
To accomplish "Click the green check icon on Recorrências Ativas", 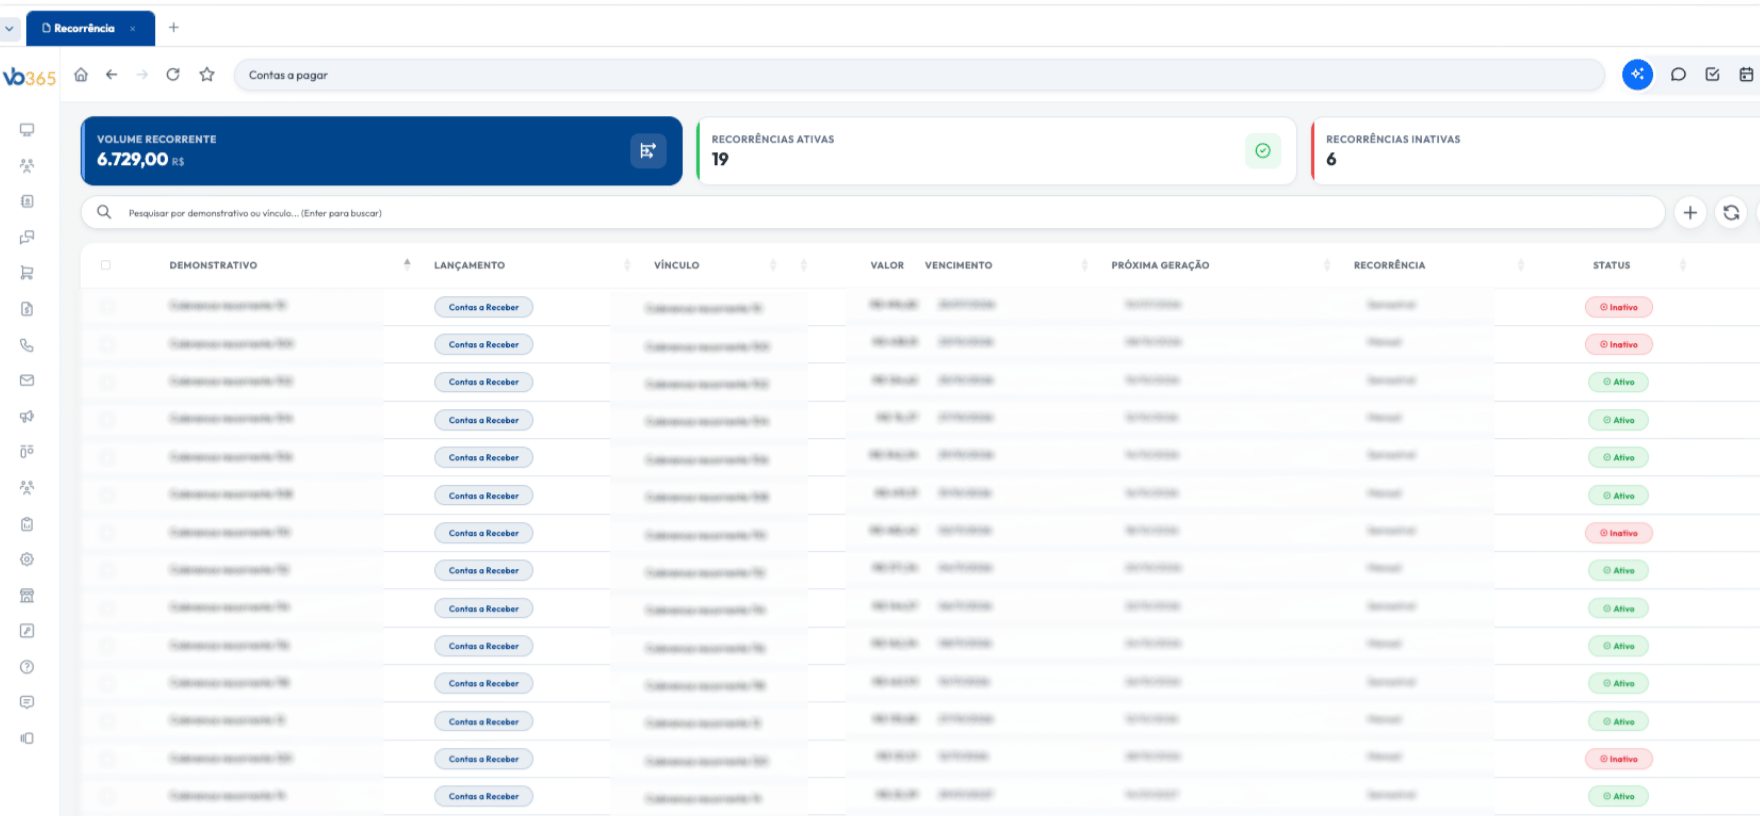I will [x=1263, y=151].
